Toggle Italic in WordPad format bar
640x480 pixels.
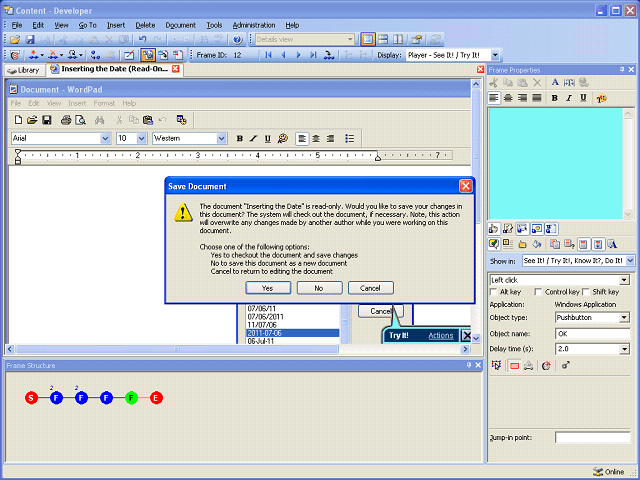pyautogui.click(x=253, y=138)
